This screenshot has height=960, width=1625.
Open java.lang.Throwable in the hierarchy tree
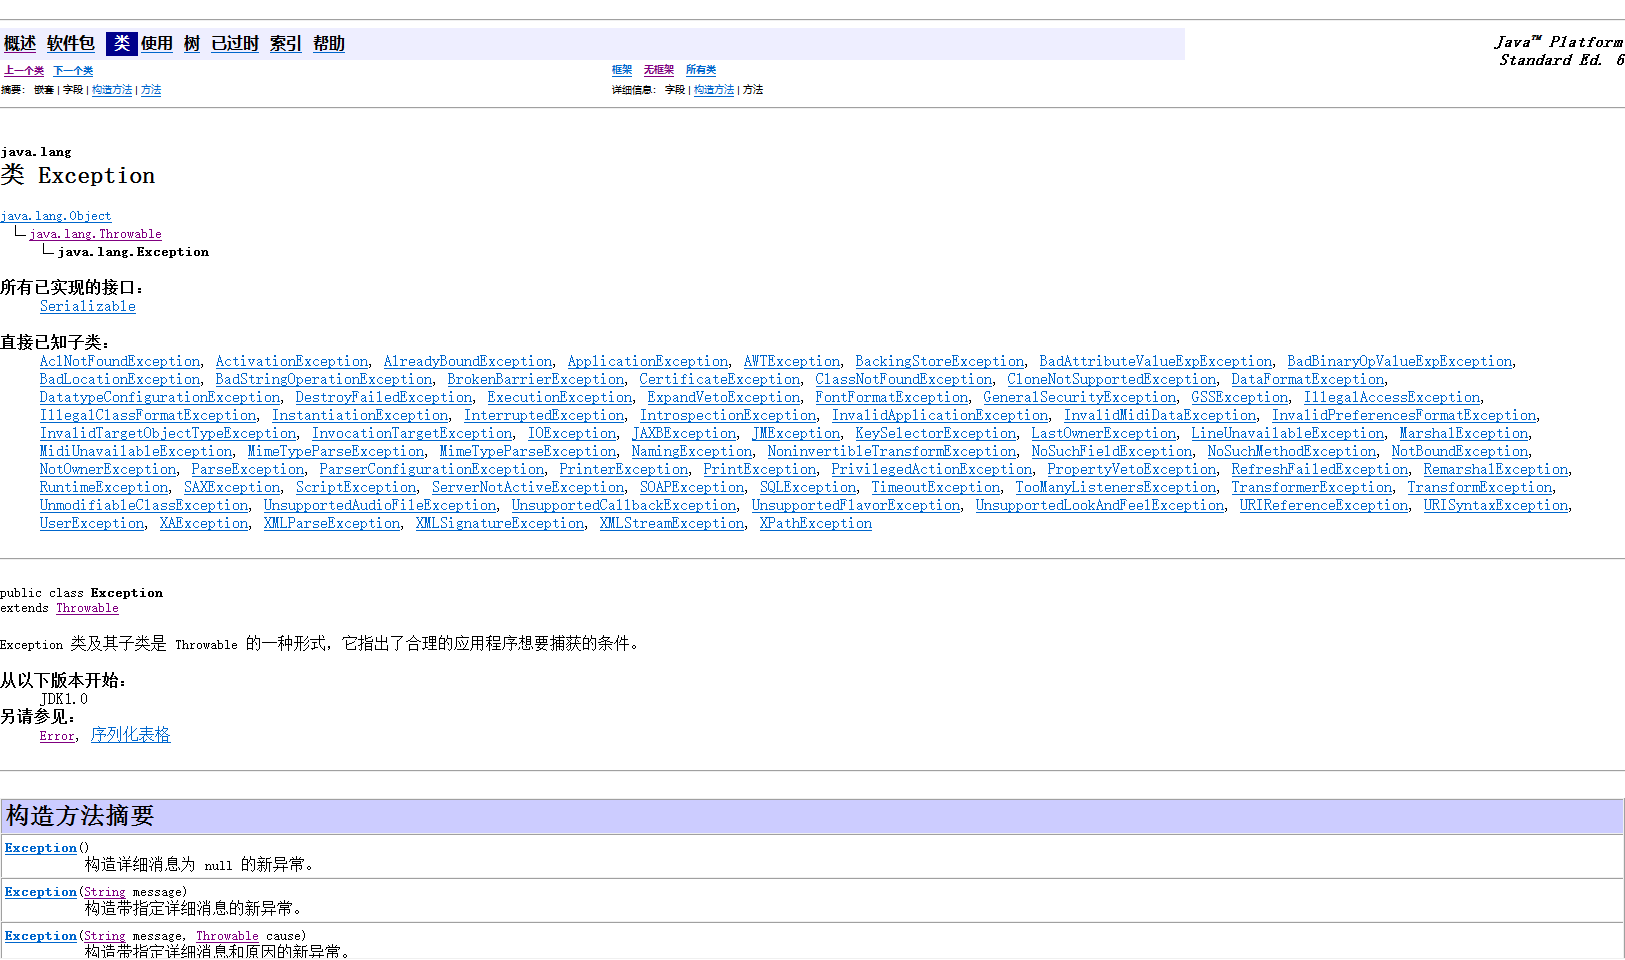[x=95, y=234]
